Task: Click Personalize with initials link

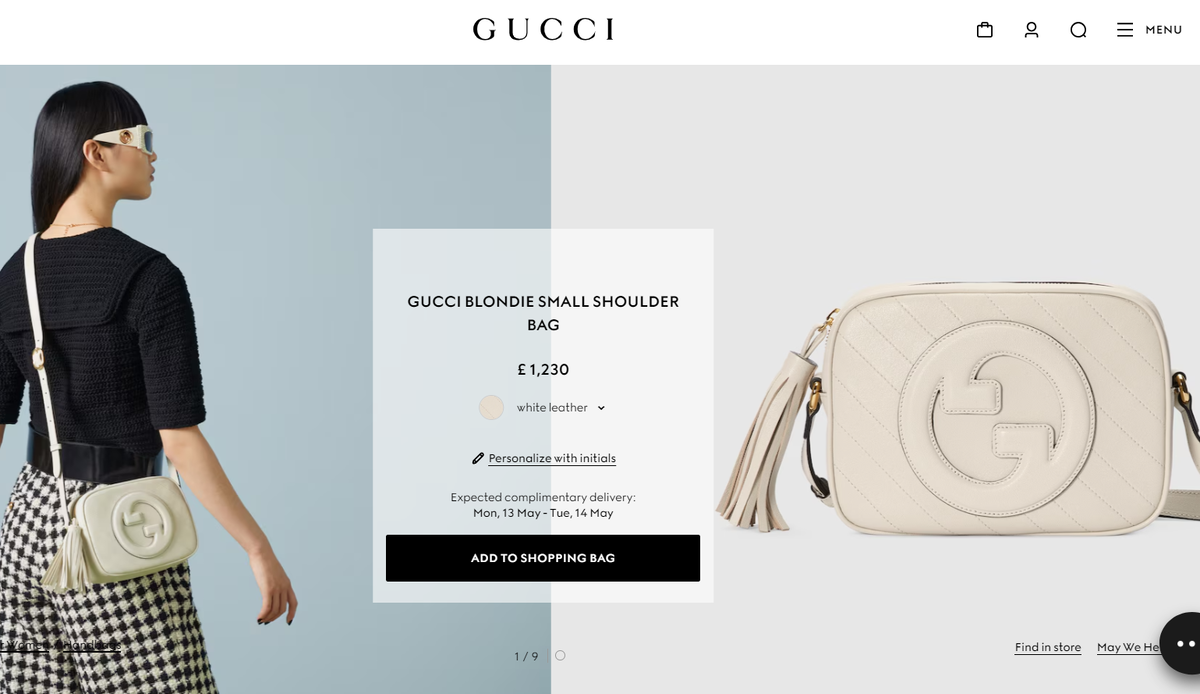Action: 552,458
